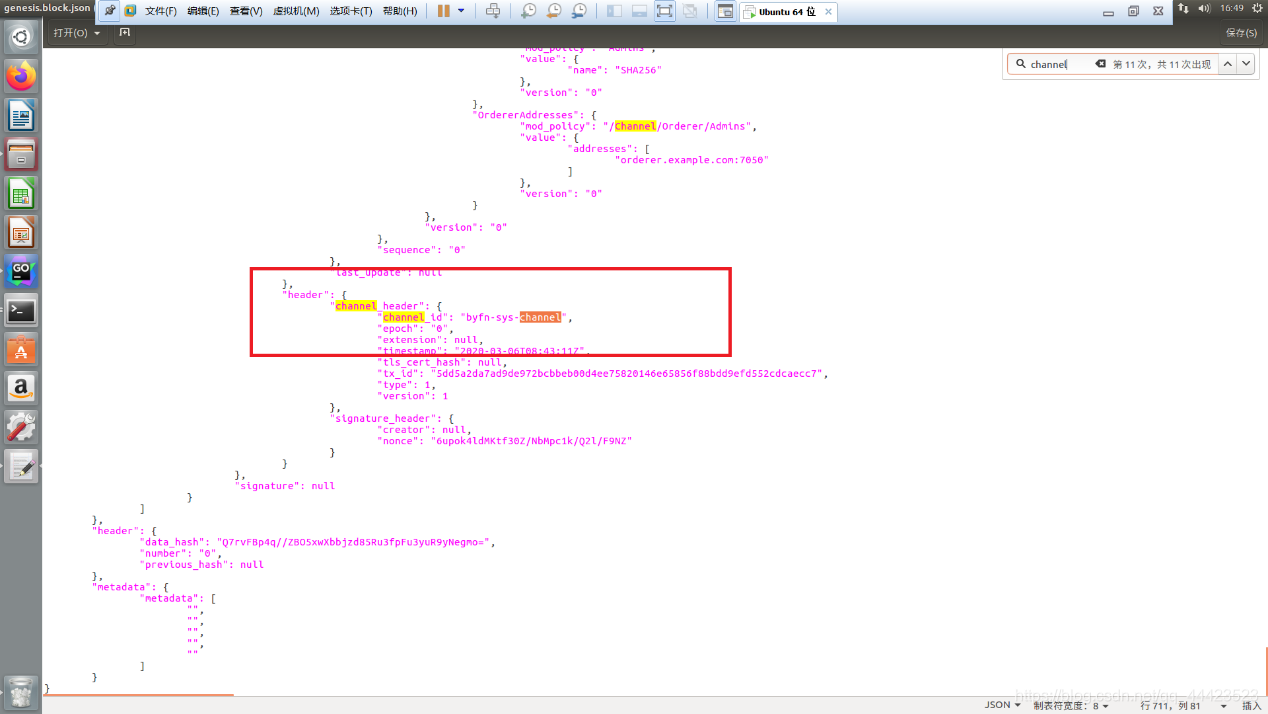The height and width of the screenshot is (714, 1268).
Task: Click the "previous_hash": null line
Action: coord(202,565)
